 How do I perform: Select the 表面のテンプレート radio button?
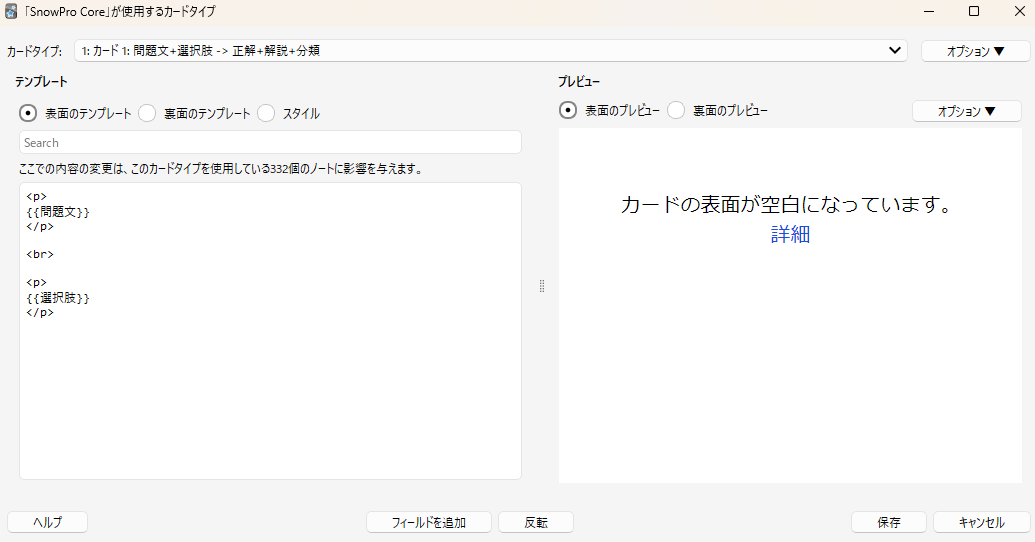pos(28,114)
